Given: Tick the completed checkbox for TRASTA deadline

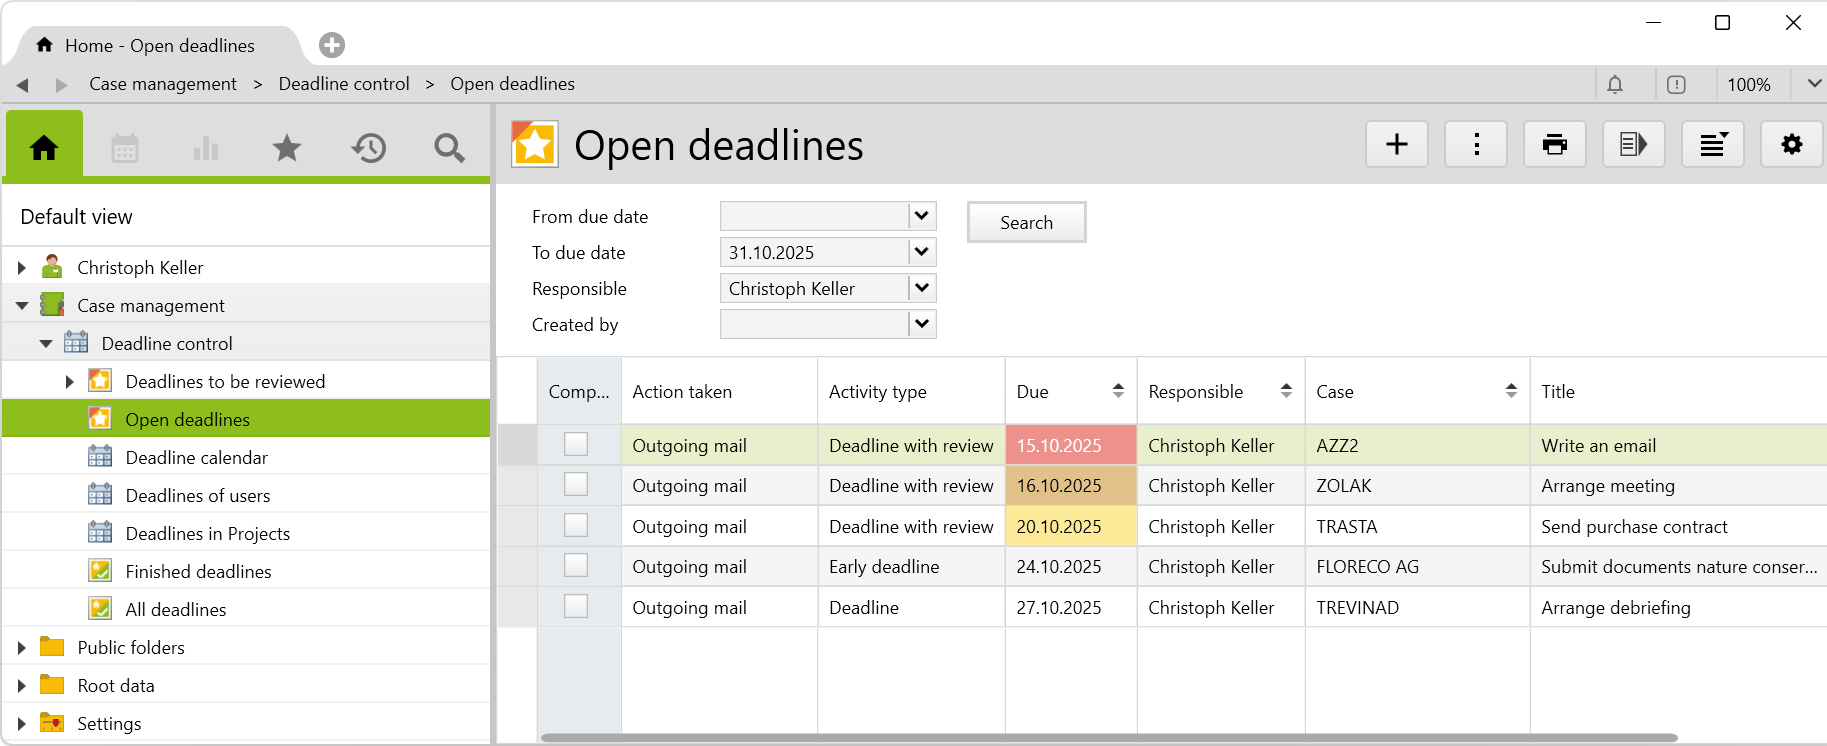Looking at the screenshot, I should (x=576, y=525).
